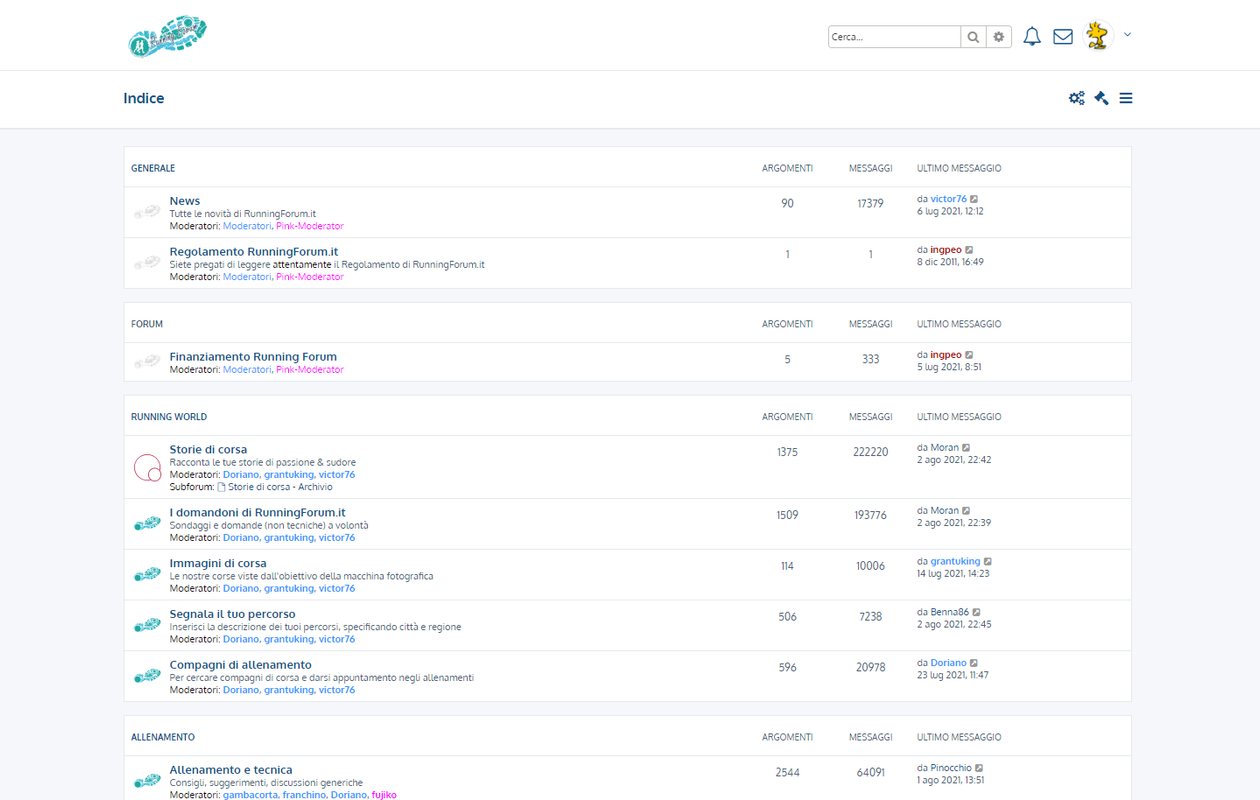Viewport: 1260px width, 800px height.
Task: Click the Allenamento e tecnica shoe icon
Action: (147, 781)
